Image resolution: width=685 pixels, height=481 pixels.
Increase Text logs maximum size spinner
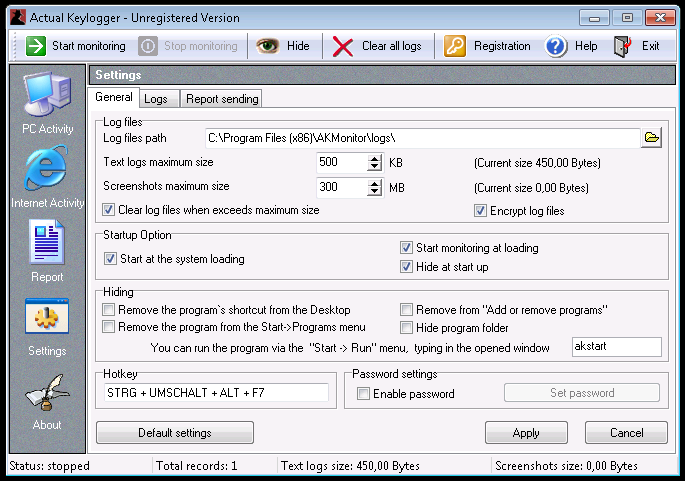pos(374,159)
